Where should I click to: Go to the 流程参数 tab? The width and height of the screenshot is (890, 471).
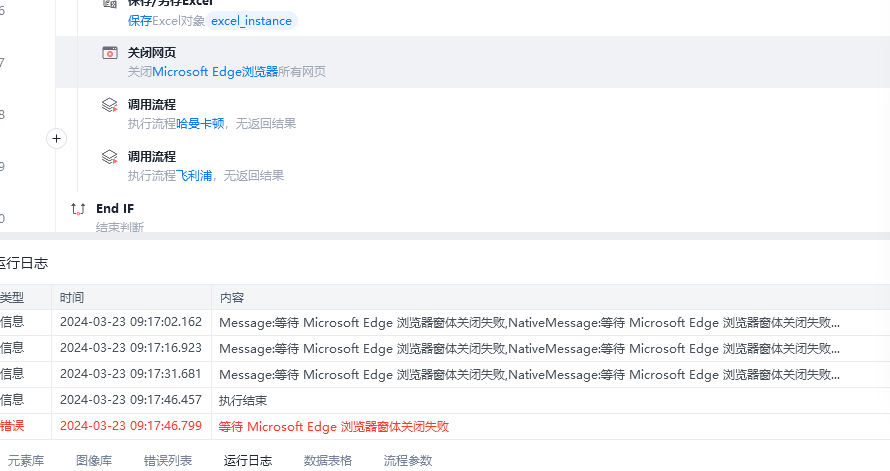pos(408,461)
